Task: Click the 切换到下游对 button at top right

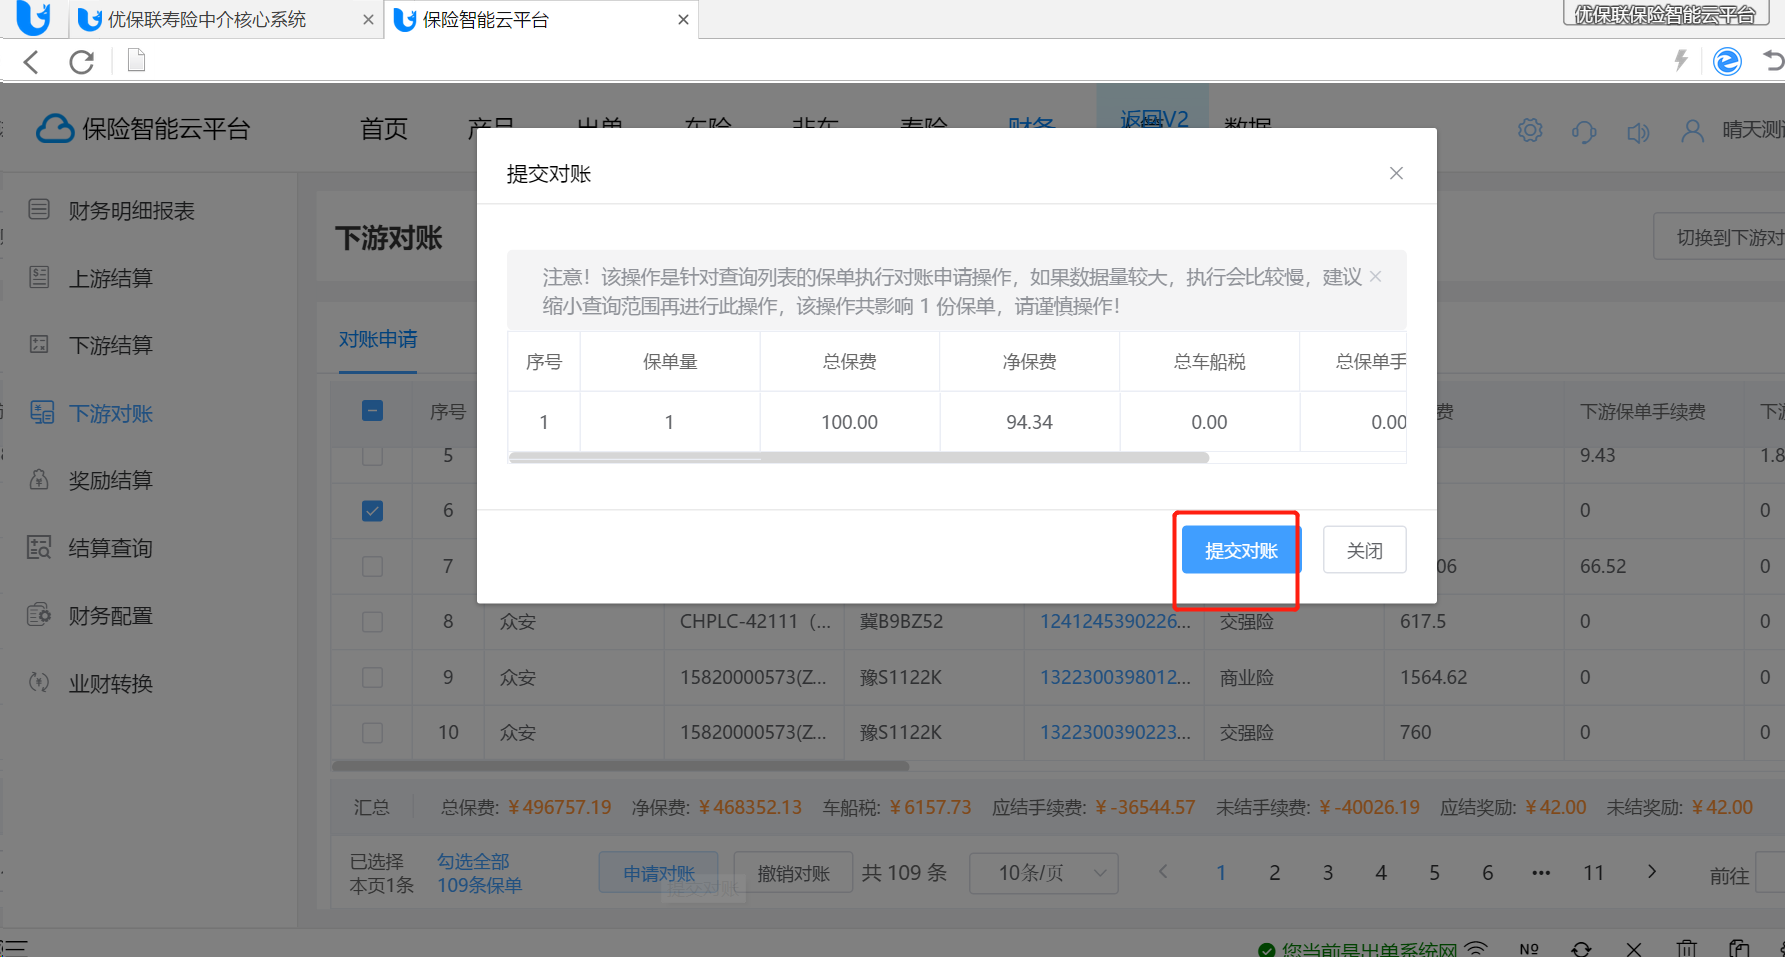Action: point(1720,237)
